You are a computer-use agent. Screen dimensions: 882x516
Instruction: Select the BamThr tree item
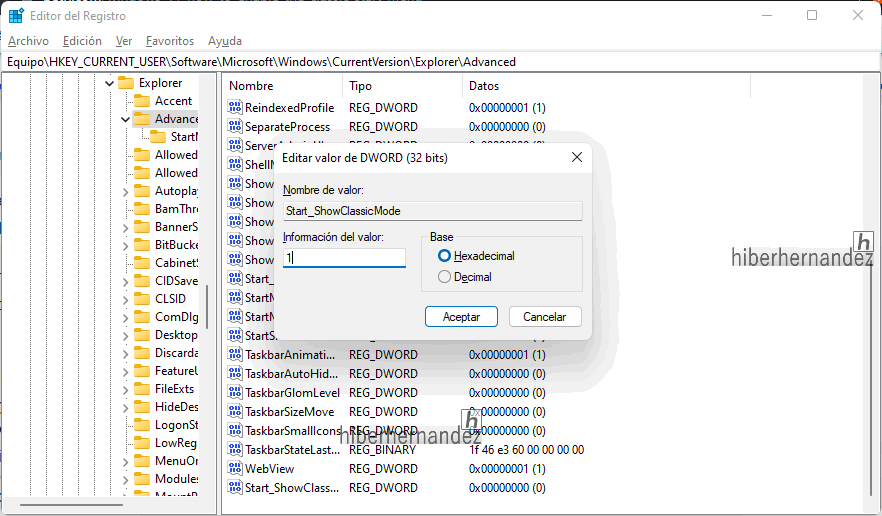(x=176, y=209)
